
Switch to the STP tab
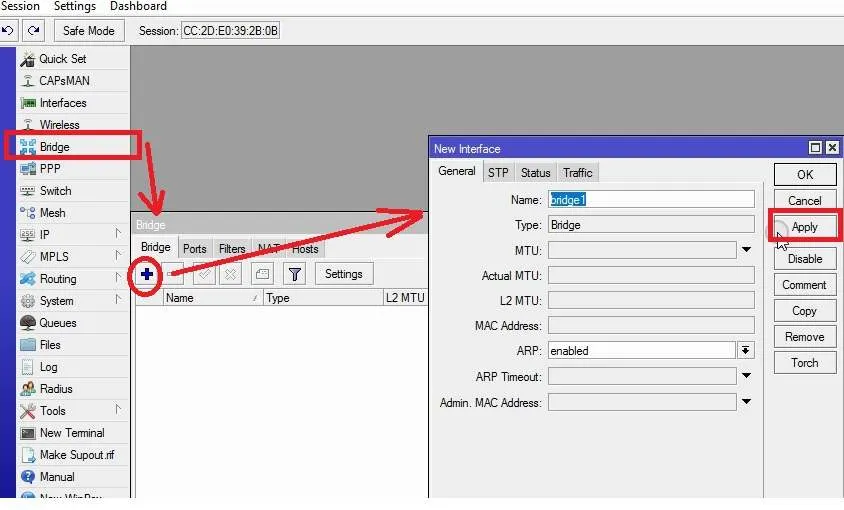[498, 173]
